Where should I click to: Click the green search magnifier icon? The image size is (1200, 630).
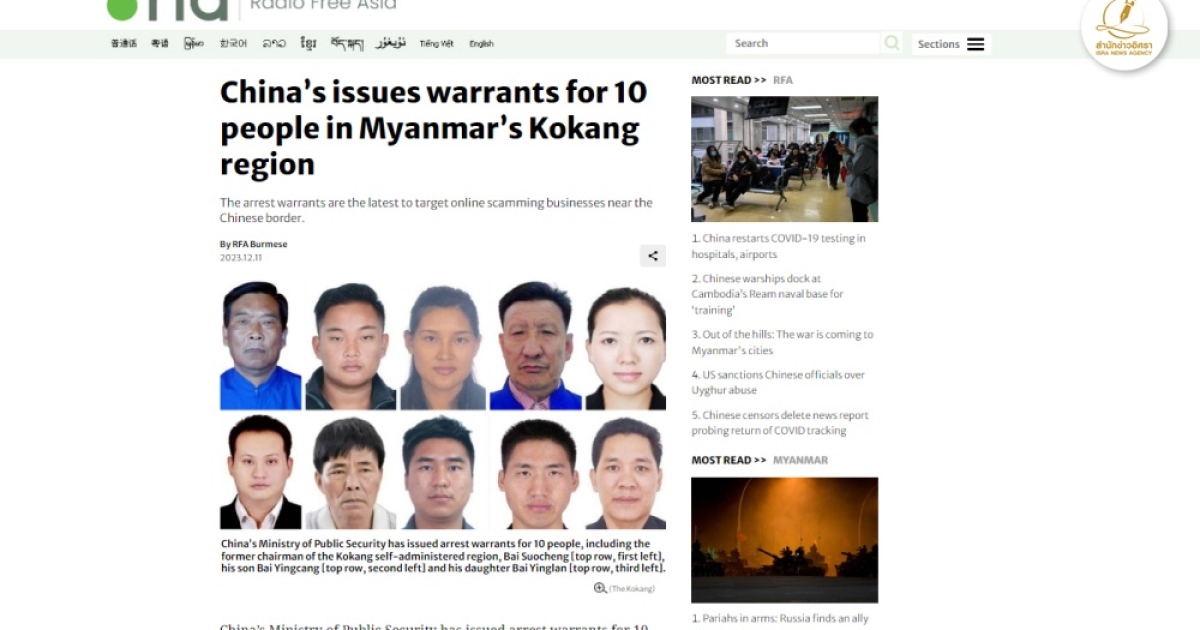coord(892,43)
